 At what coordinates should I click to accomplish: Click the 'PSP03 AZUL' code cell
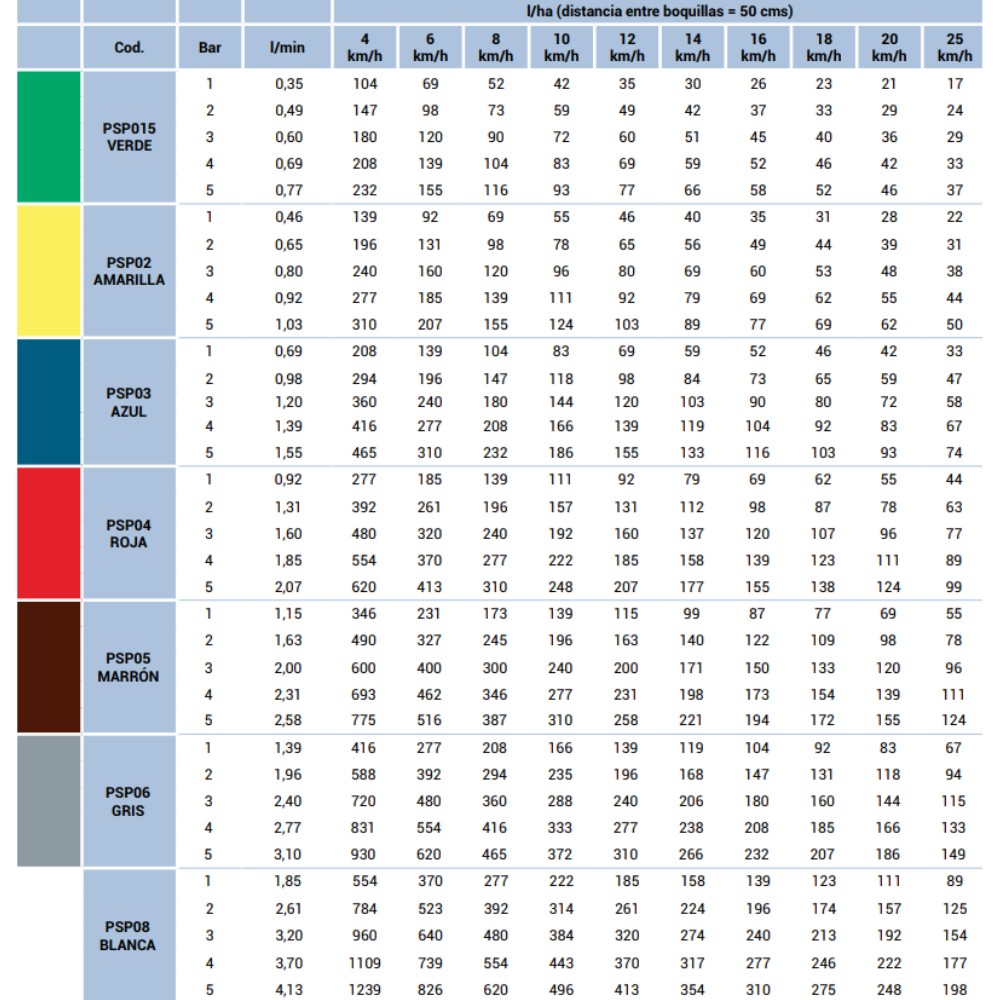coord(129,402)
